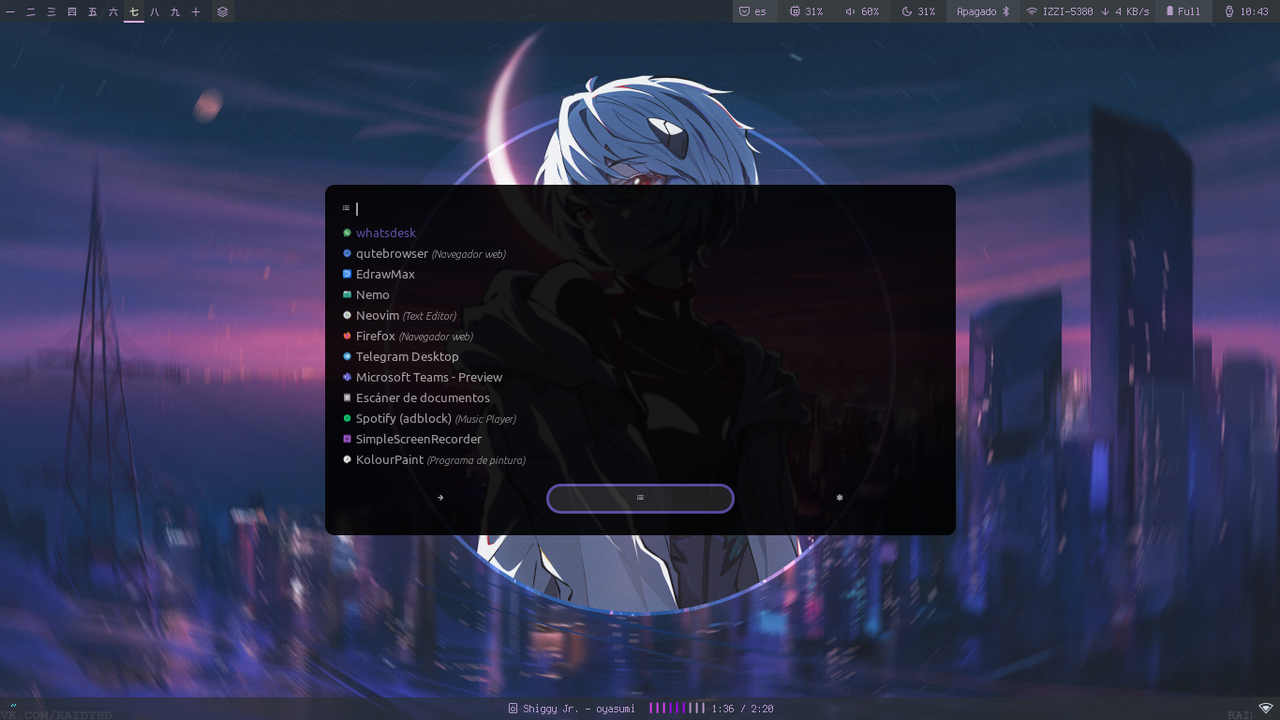The width and height of the screenshot is (1280, 720).
Task: Click the highlighted app-list mode button
Action: point(640,498)
